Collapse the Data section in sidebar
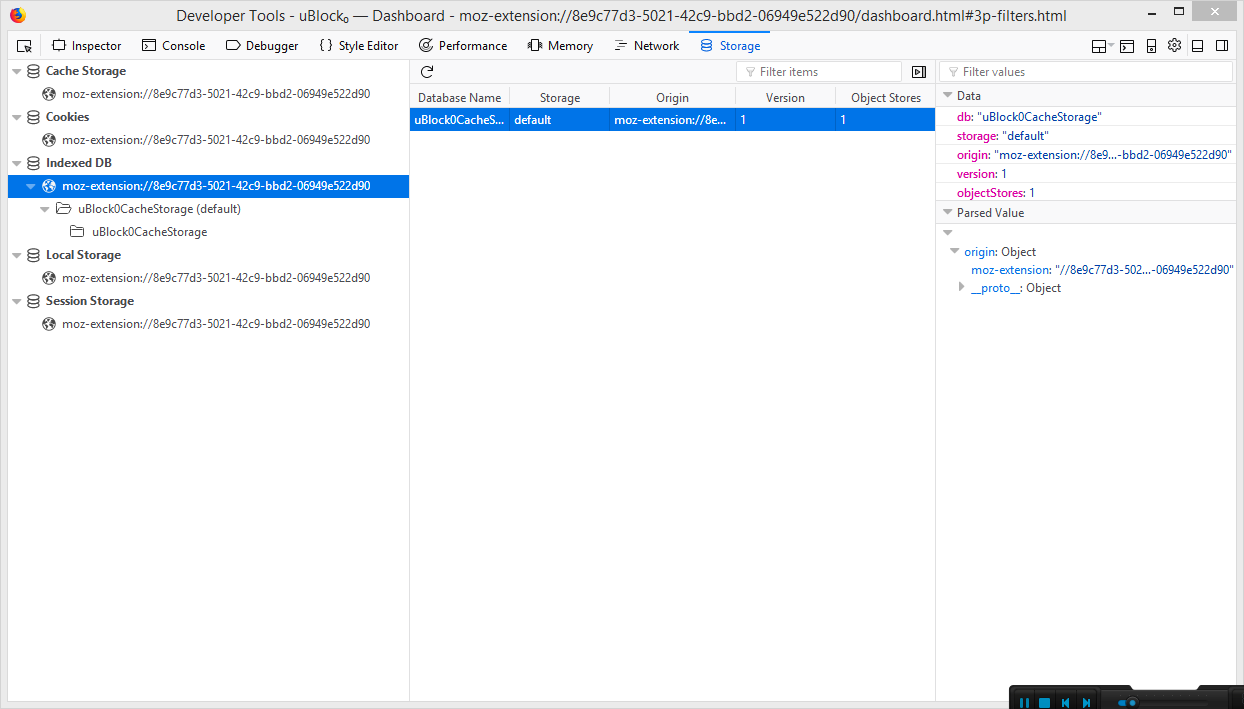The image size is (1244, 709). 947,96
